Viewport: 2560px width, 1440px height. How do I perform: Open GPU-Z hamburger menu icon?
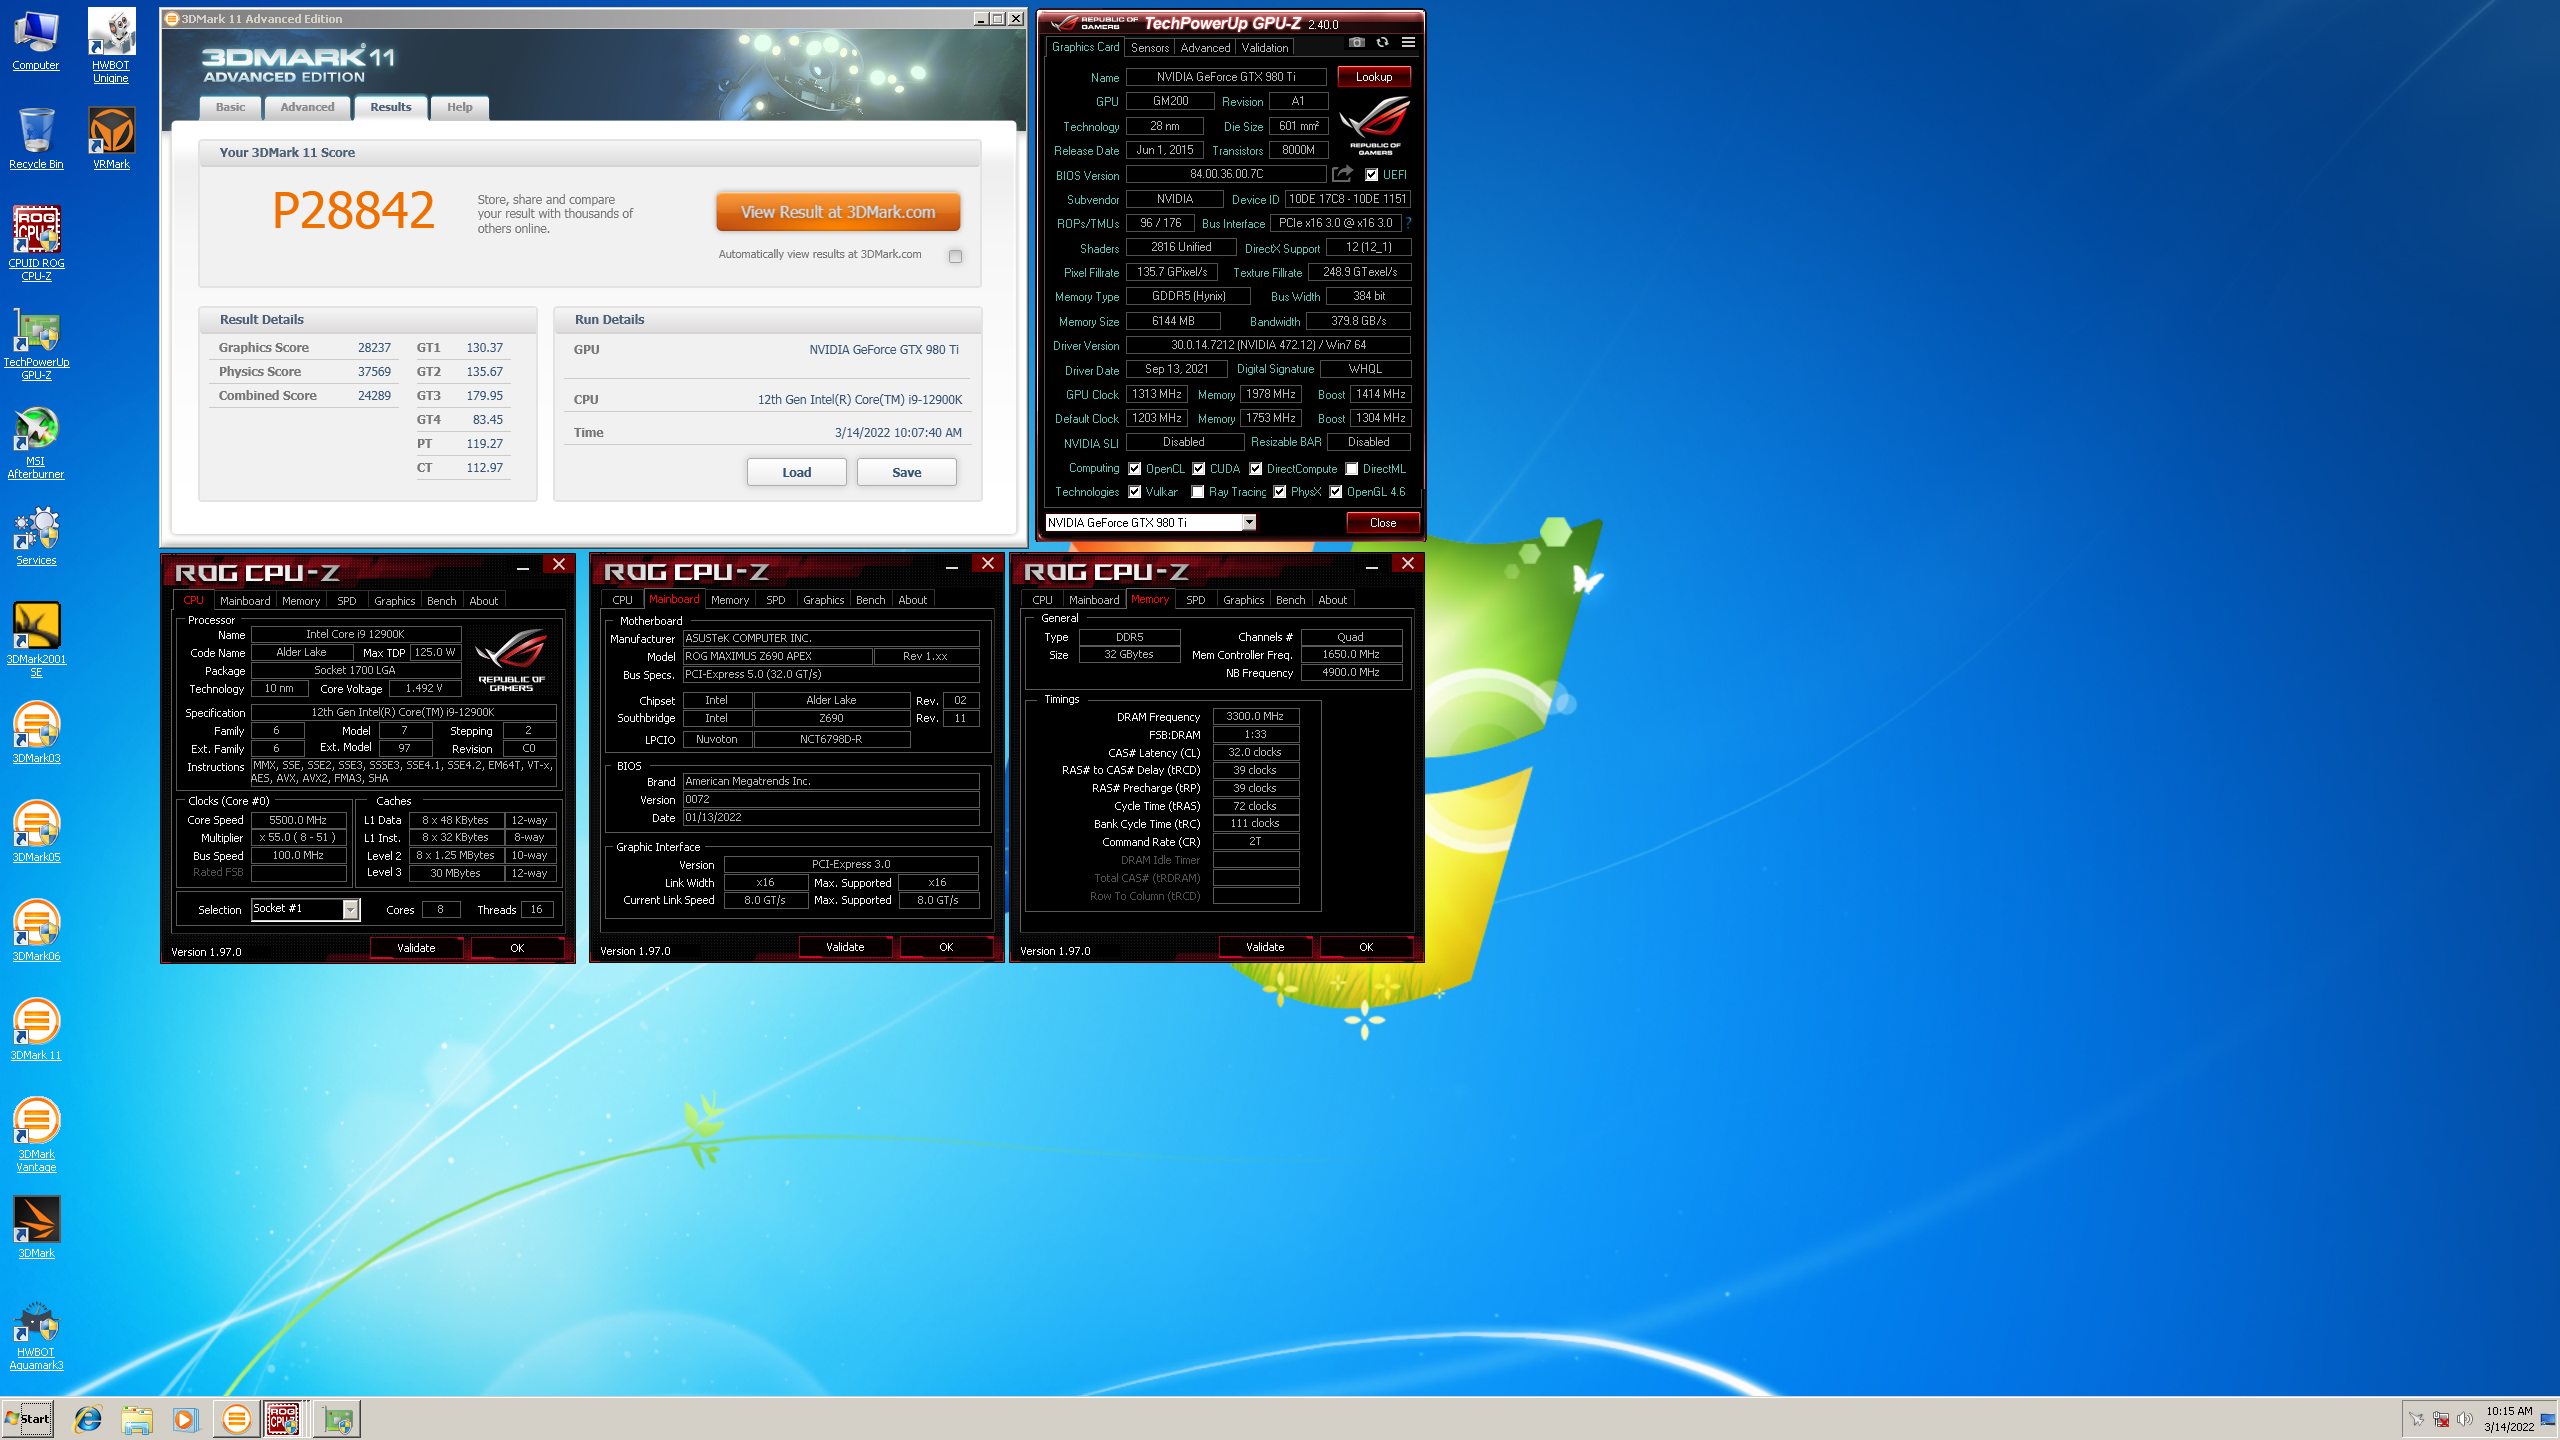point(1408,42)
